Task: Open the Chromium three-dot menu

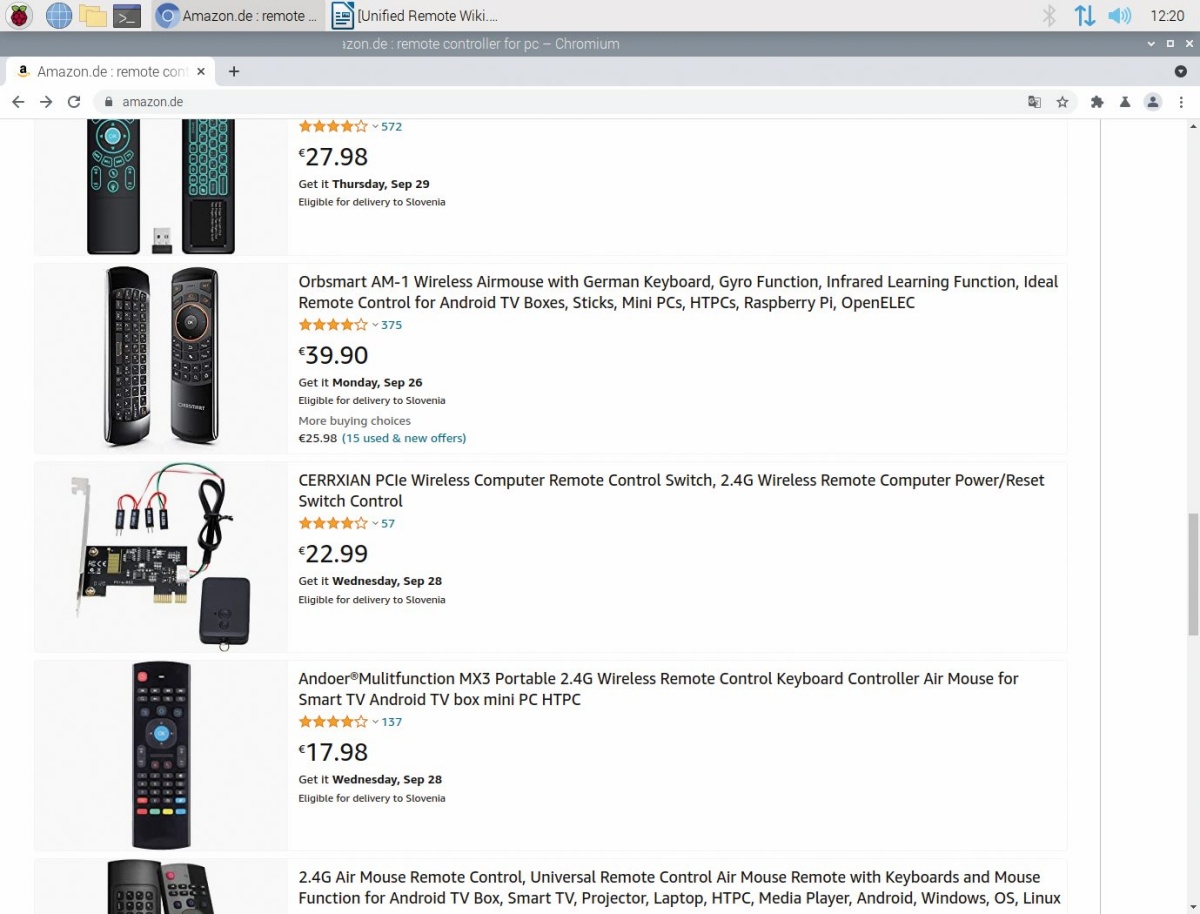Action: [x=1181, y=102]
